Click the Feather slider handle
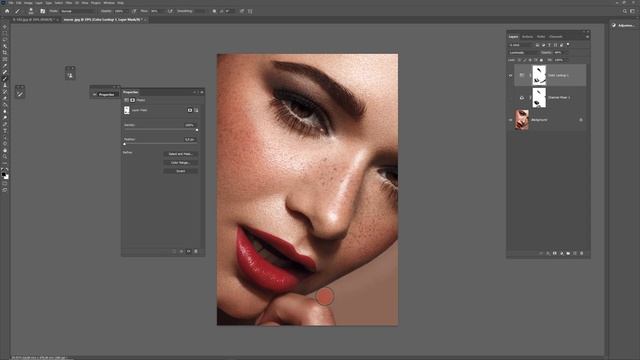The image size is (640, 360). pos(124,144)
